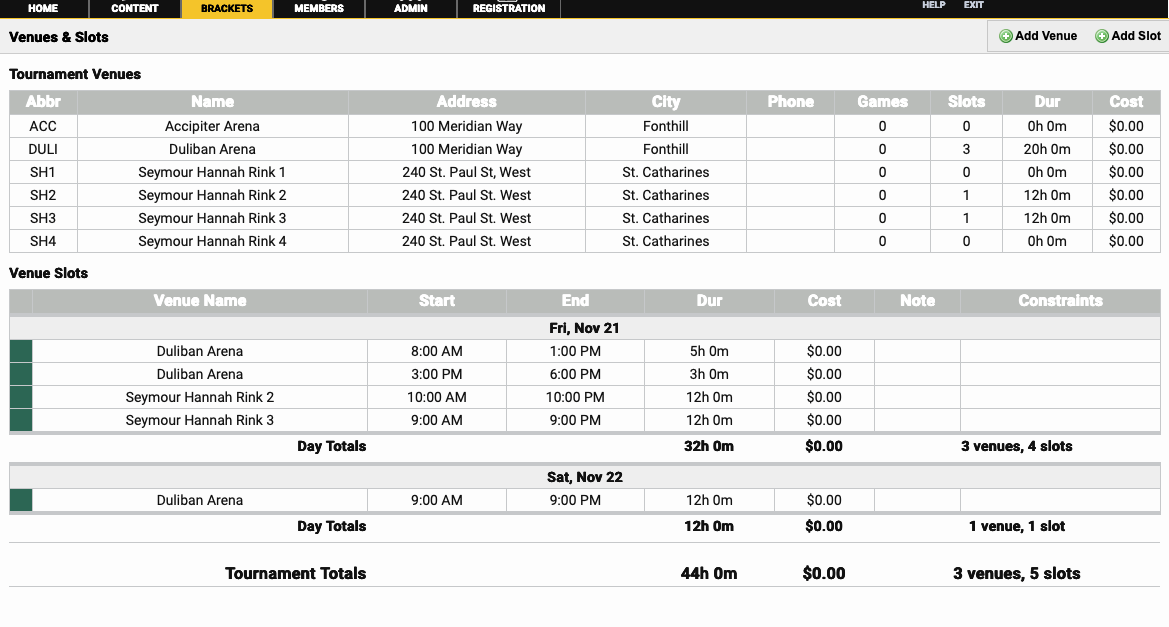
Task: Click the ACC abbreviation cell
Action: pos(43,126)
